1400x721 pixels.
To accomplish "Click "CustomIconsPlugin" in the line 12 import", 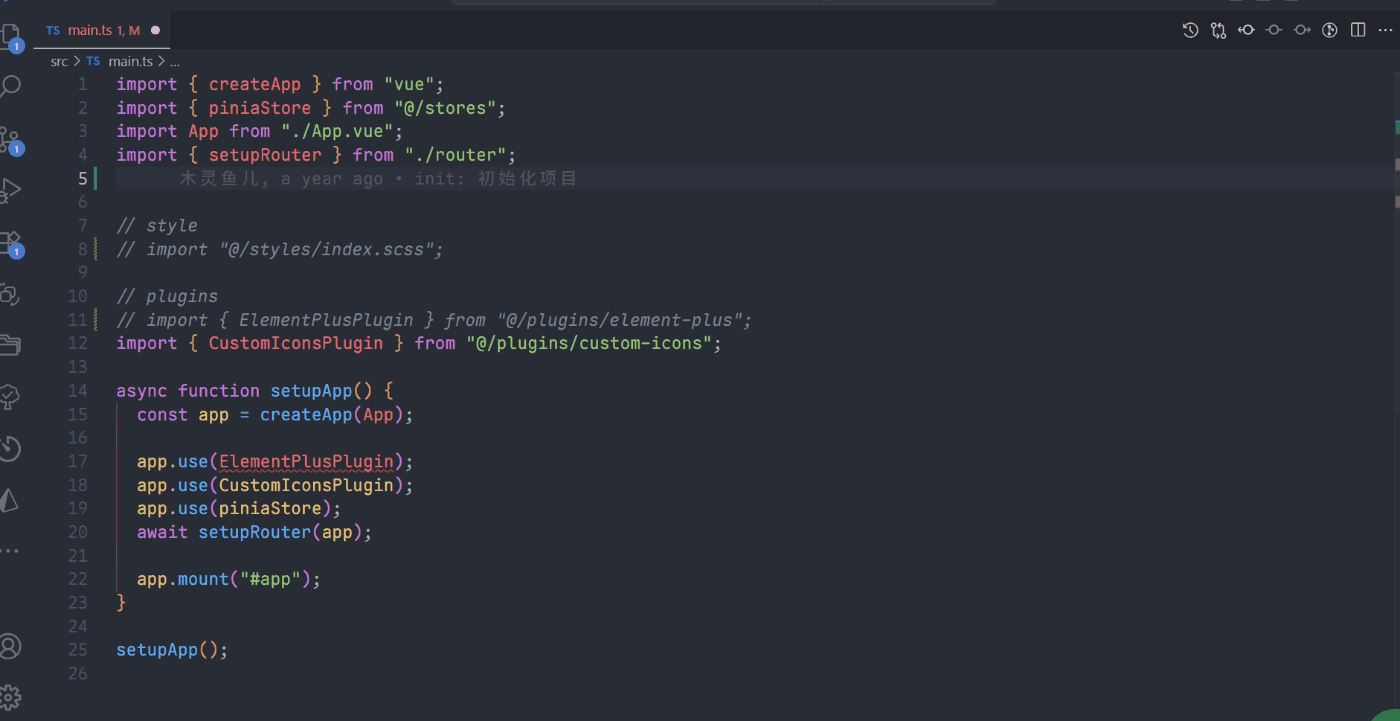I will [296, 344].
